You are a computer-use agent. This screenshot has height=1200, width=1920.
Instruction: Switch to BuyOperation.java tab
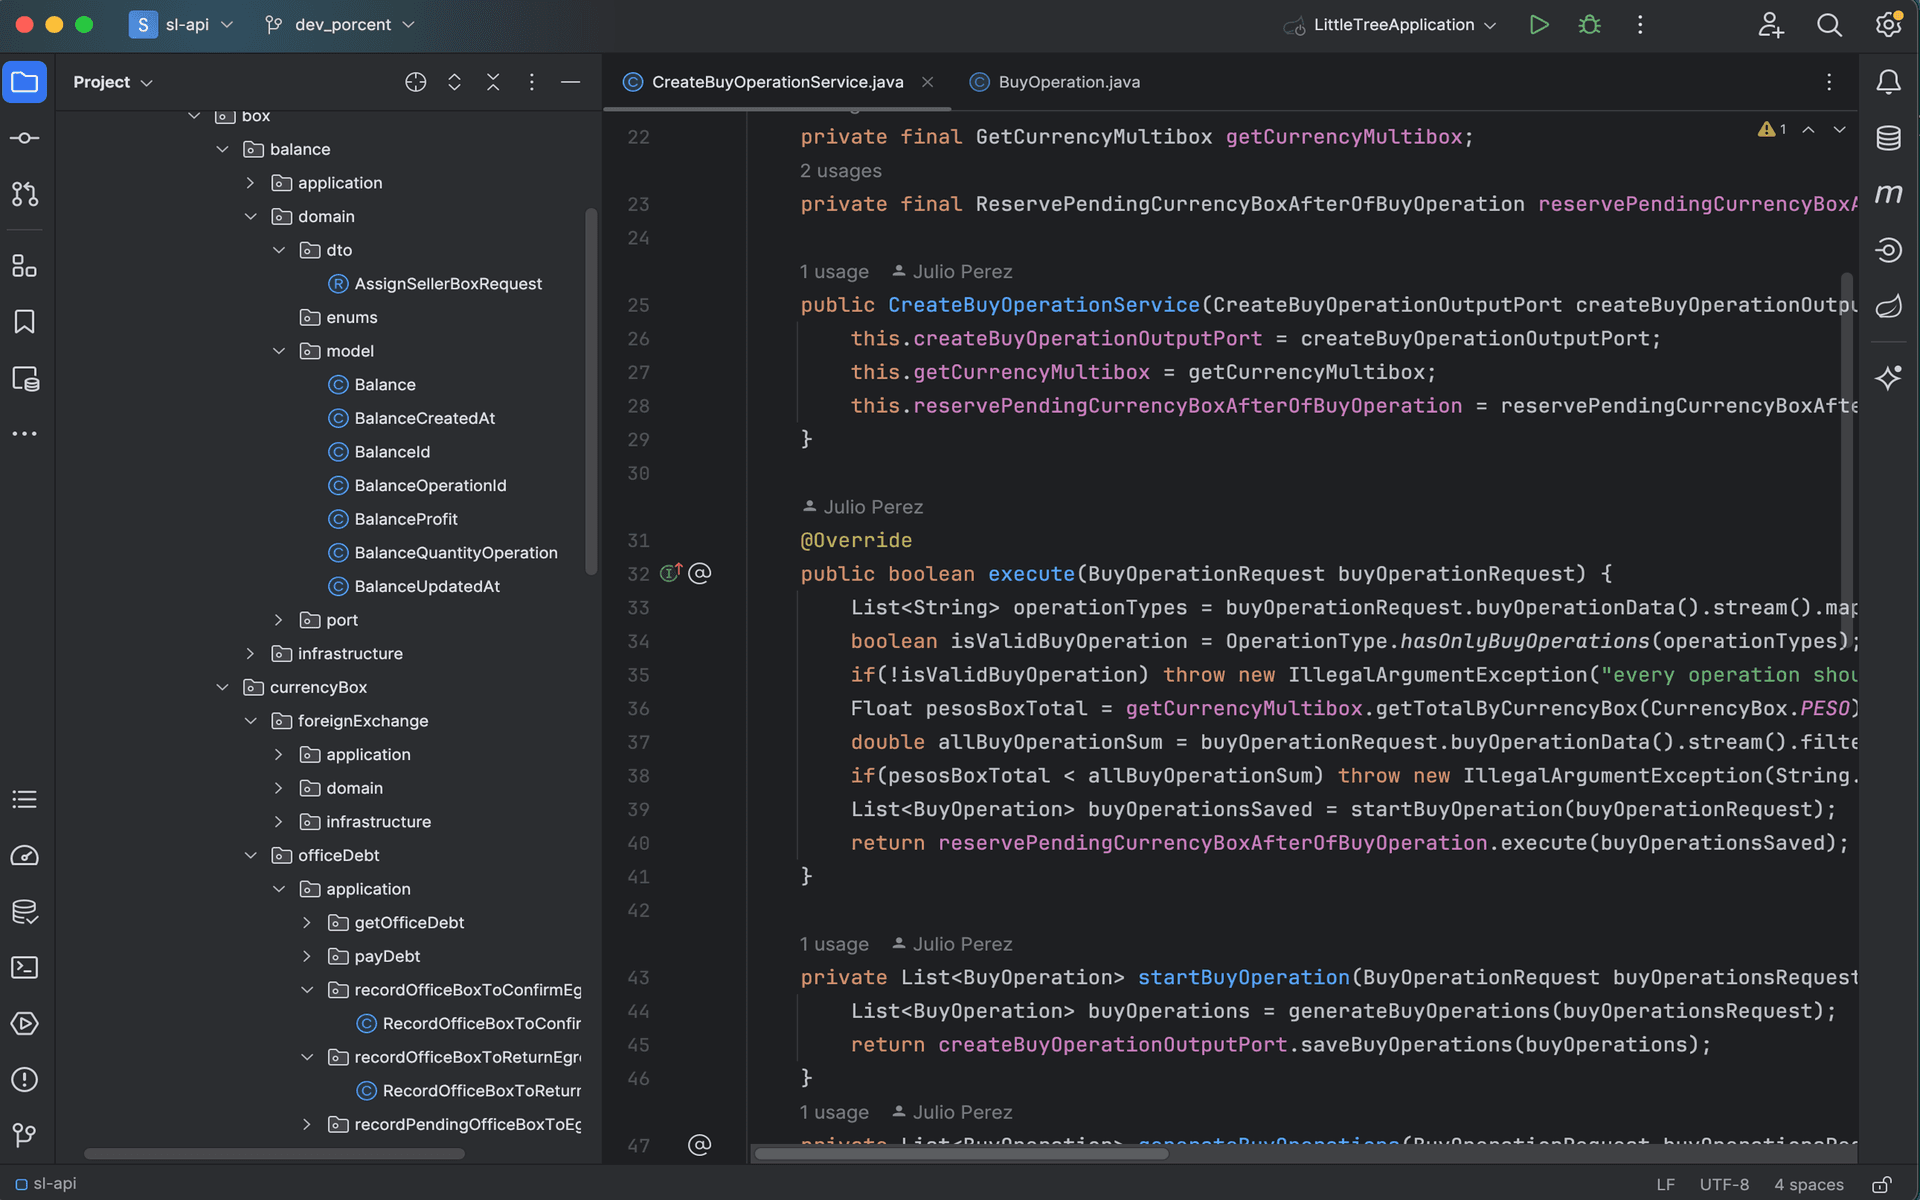[x=1056, y=82]
